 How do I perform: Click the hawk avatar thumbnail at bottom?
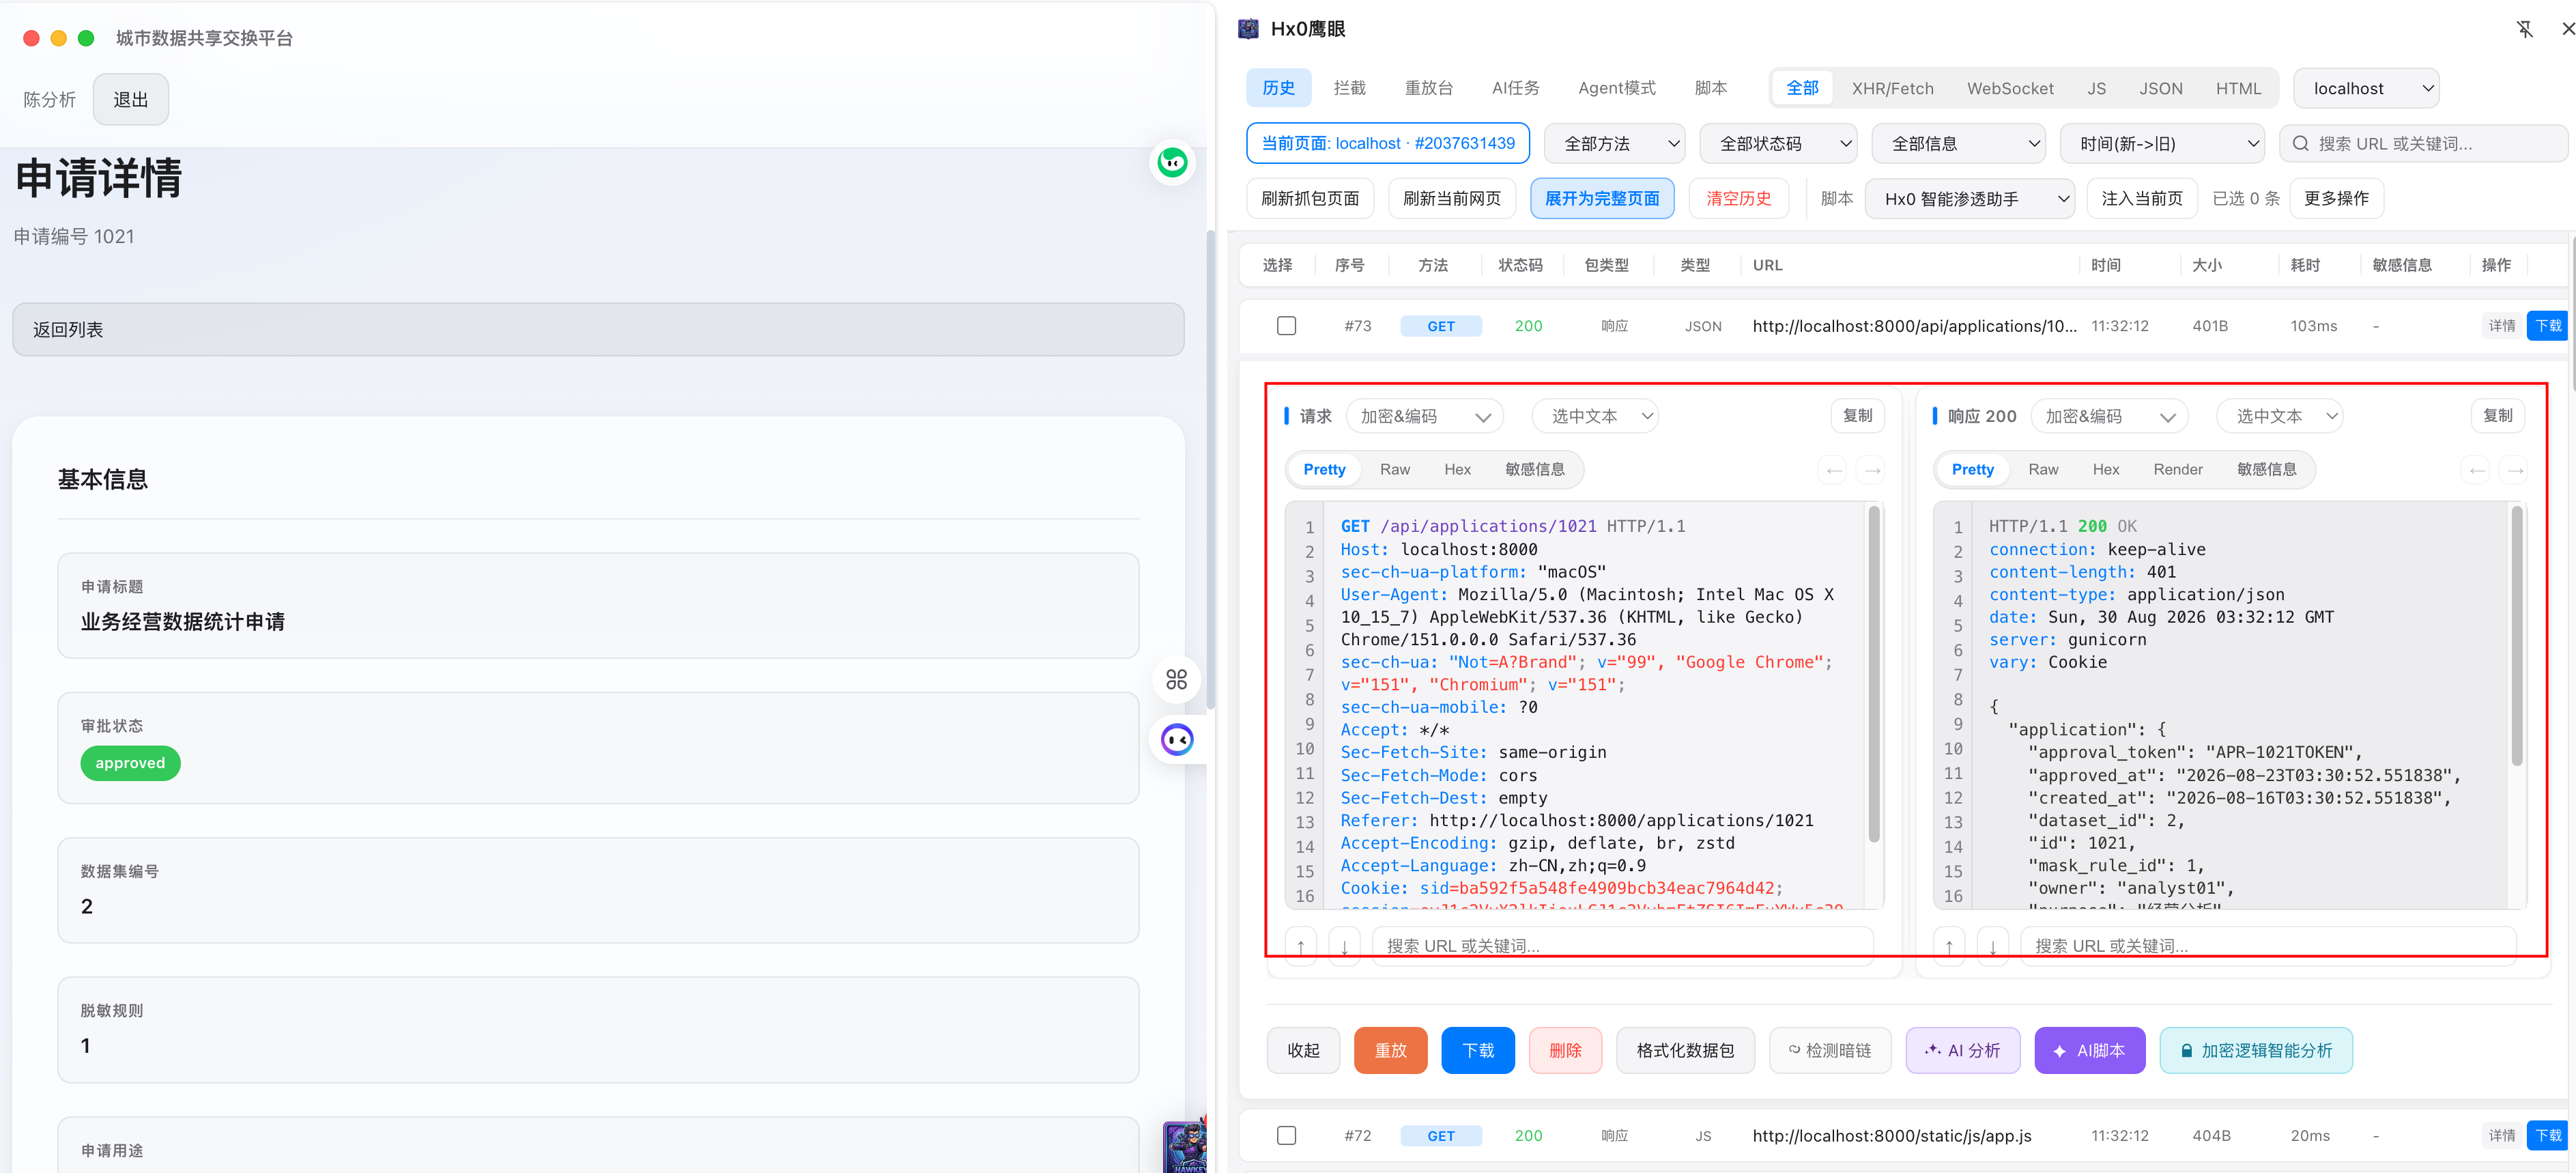tap(1185, 1146)
